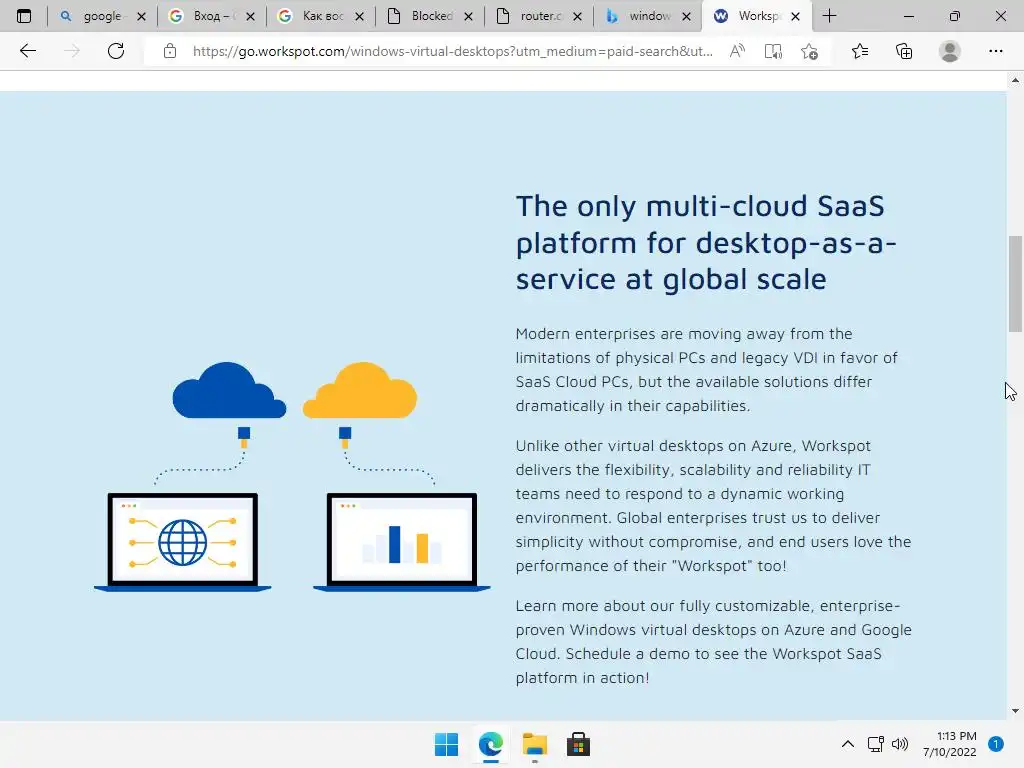Click the address bar URL field
Viewport: 1024px width, 768px height.
[x=453, y=51]
